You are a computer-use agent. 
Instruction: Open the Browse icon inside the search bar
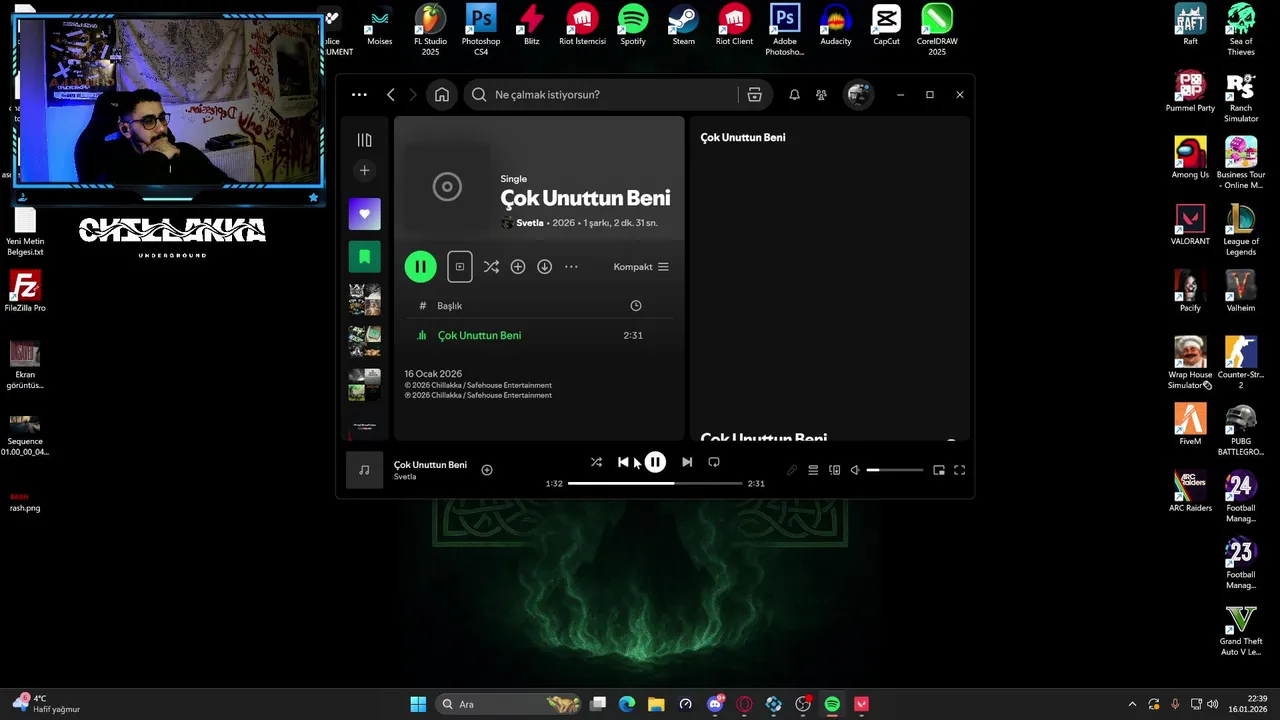pos(755,95)
